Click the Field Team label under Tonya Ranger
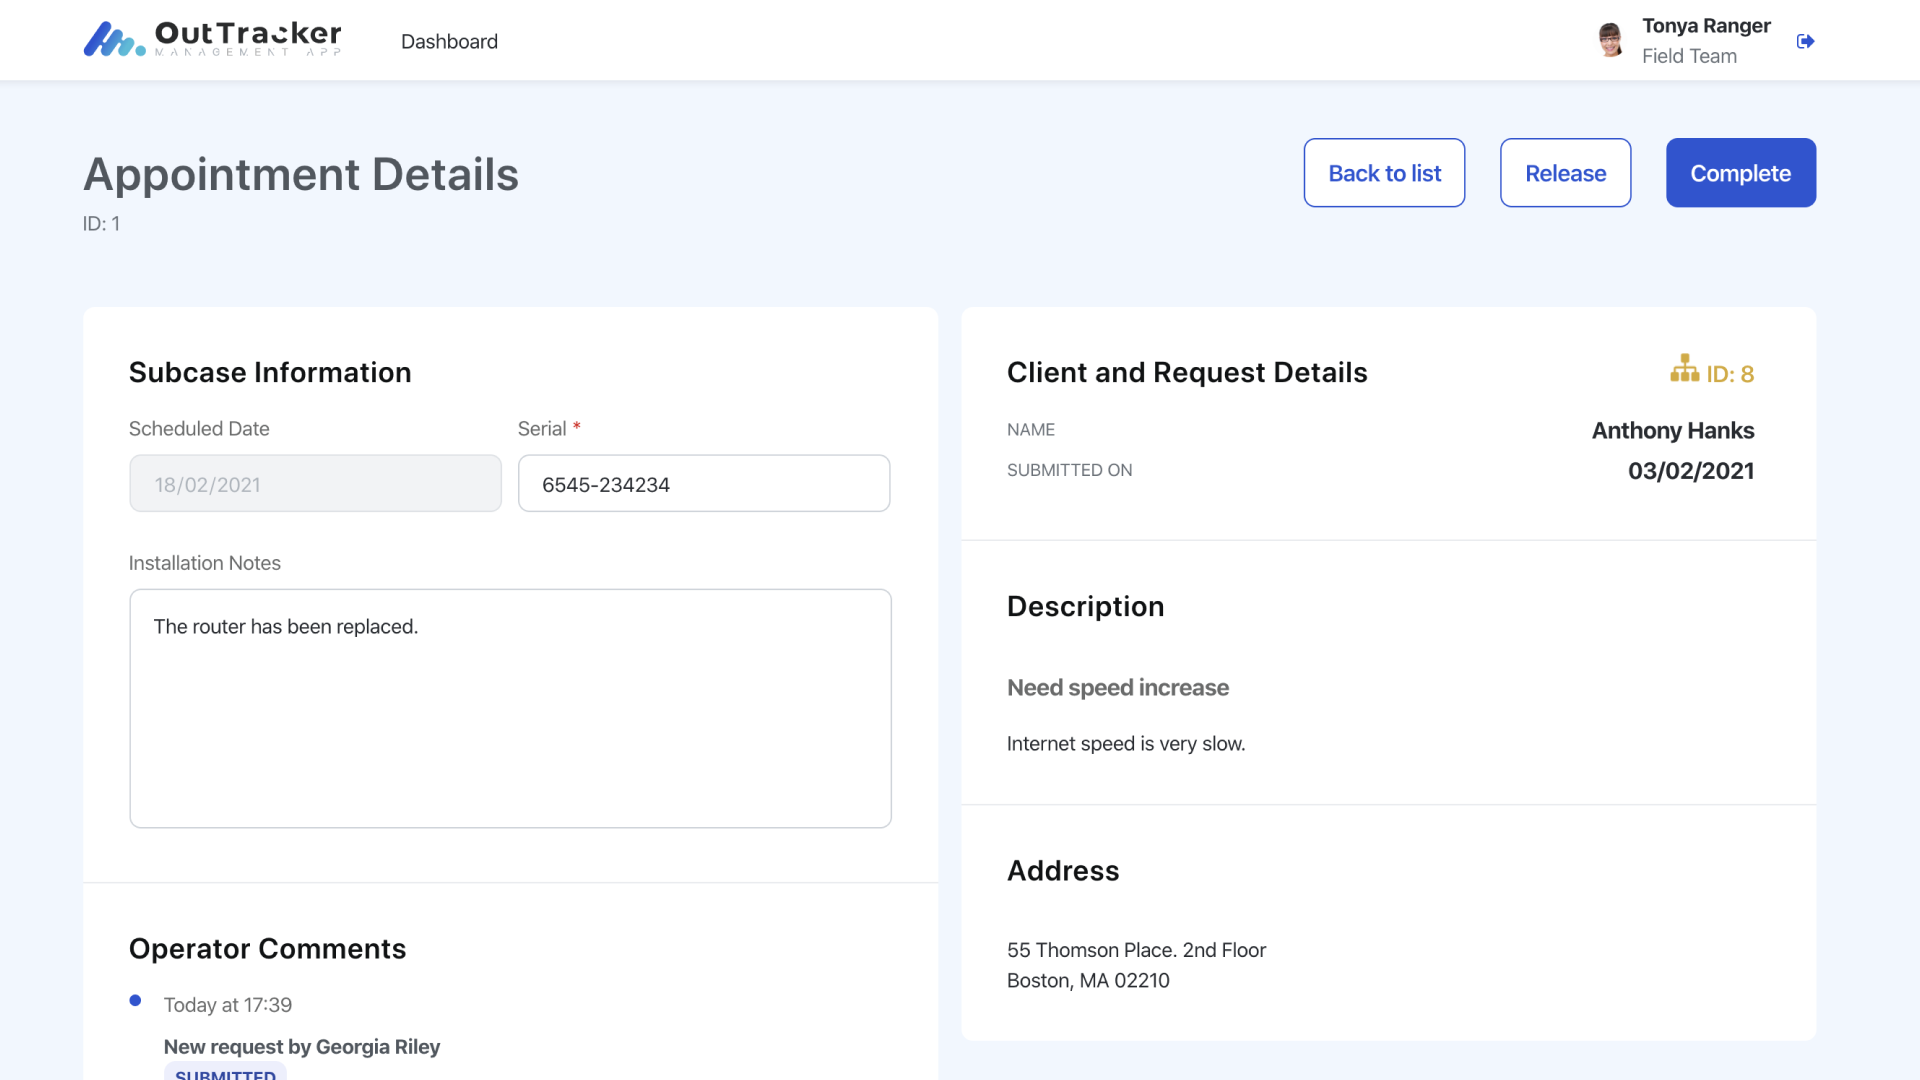This screenshot has height=1080, width=1920. (1690, 56)
